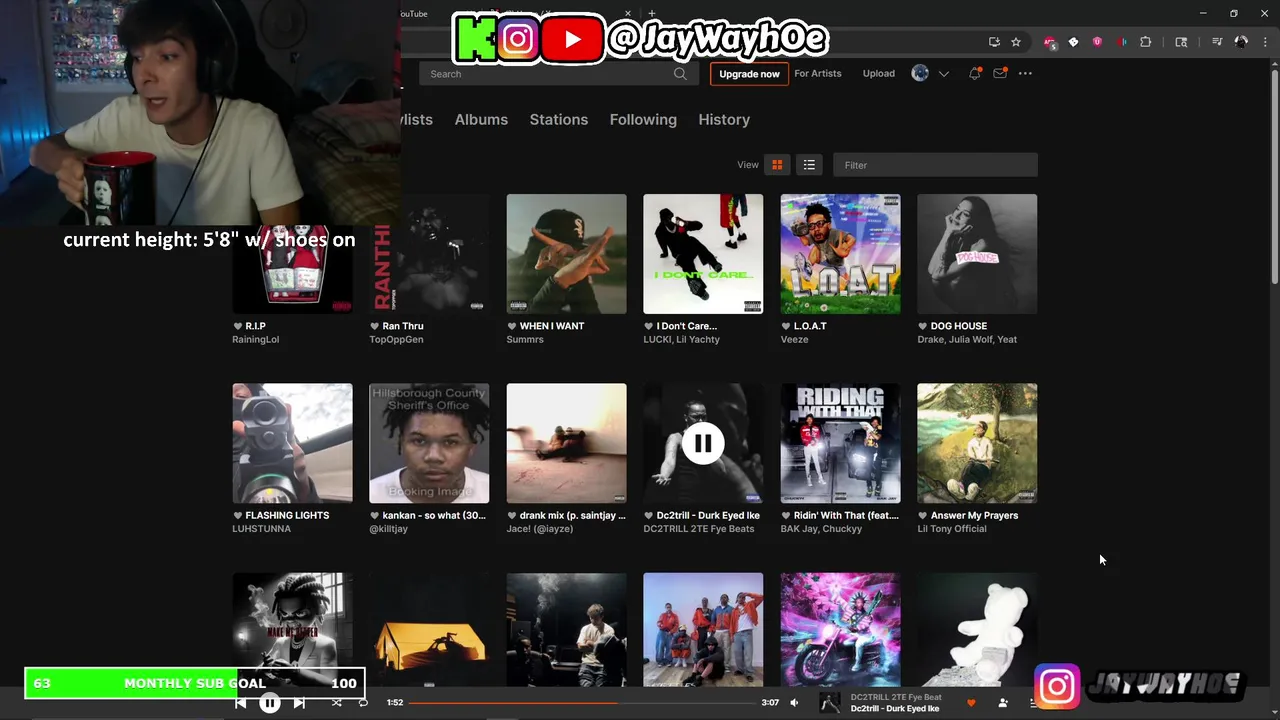Viewport: 1280px width, 720px height.
Task: Open the Chrome media control icon
Action: (1217, 42)
